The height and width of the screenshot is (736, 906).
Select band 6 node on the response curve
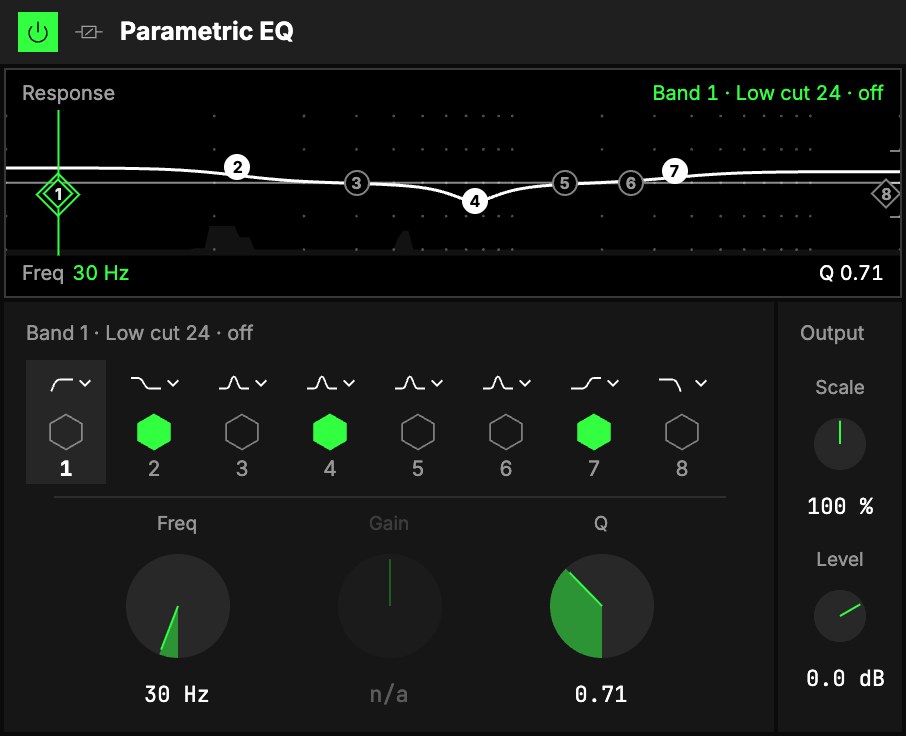630,183
